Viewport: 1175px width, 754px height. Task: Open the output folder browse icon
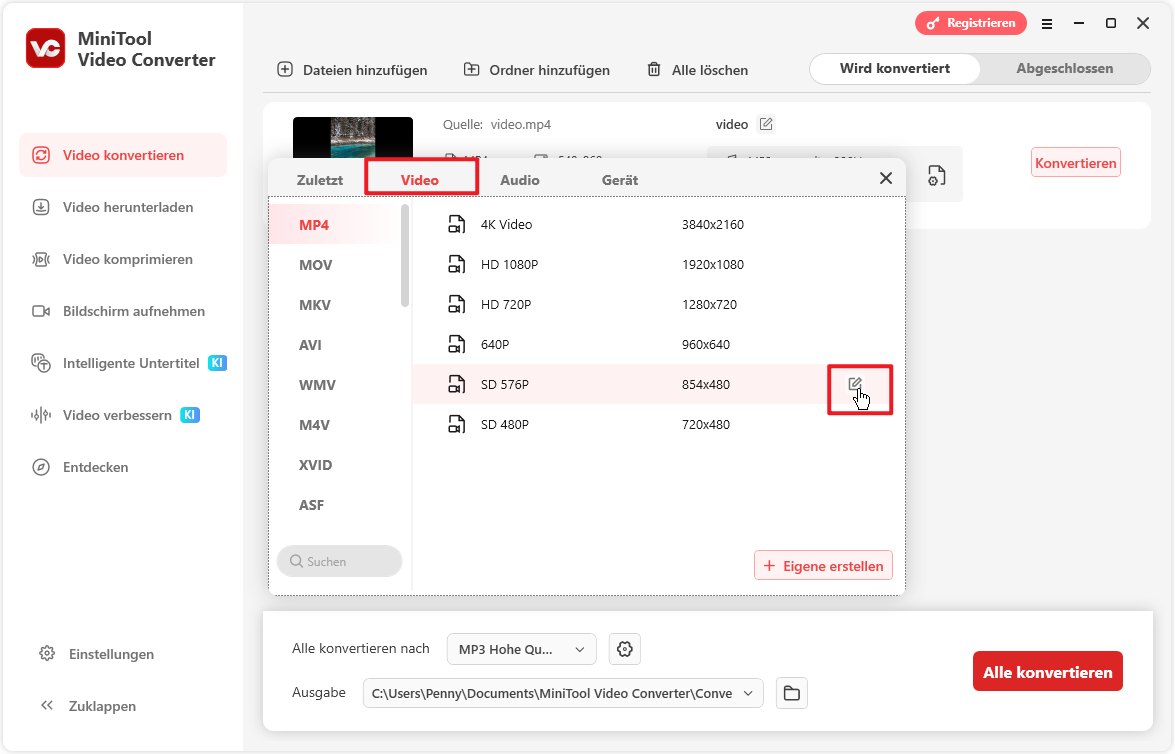click(x=792, y=693)
